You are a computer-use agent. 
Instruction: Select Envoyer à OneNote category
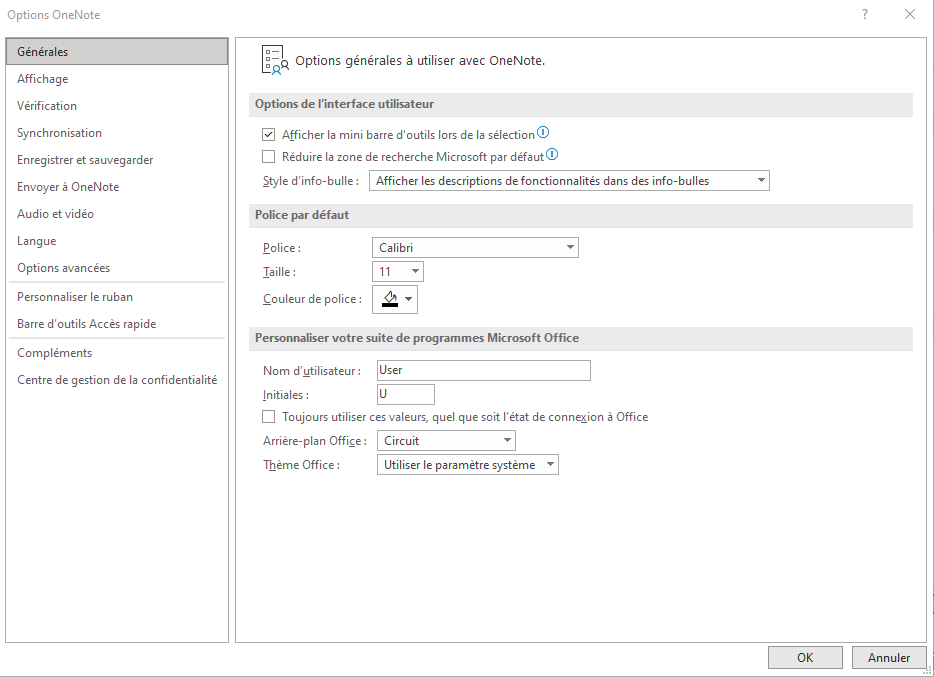click(x=117, y=187)
